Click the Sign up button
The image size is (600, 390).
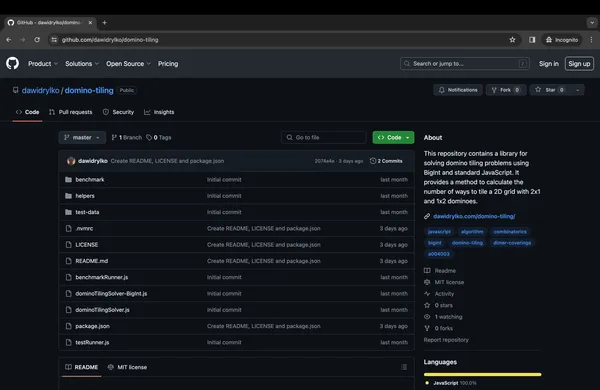(x=579, y=64)
